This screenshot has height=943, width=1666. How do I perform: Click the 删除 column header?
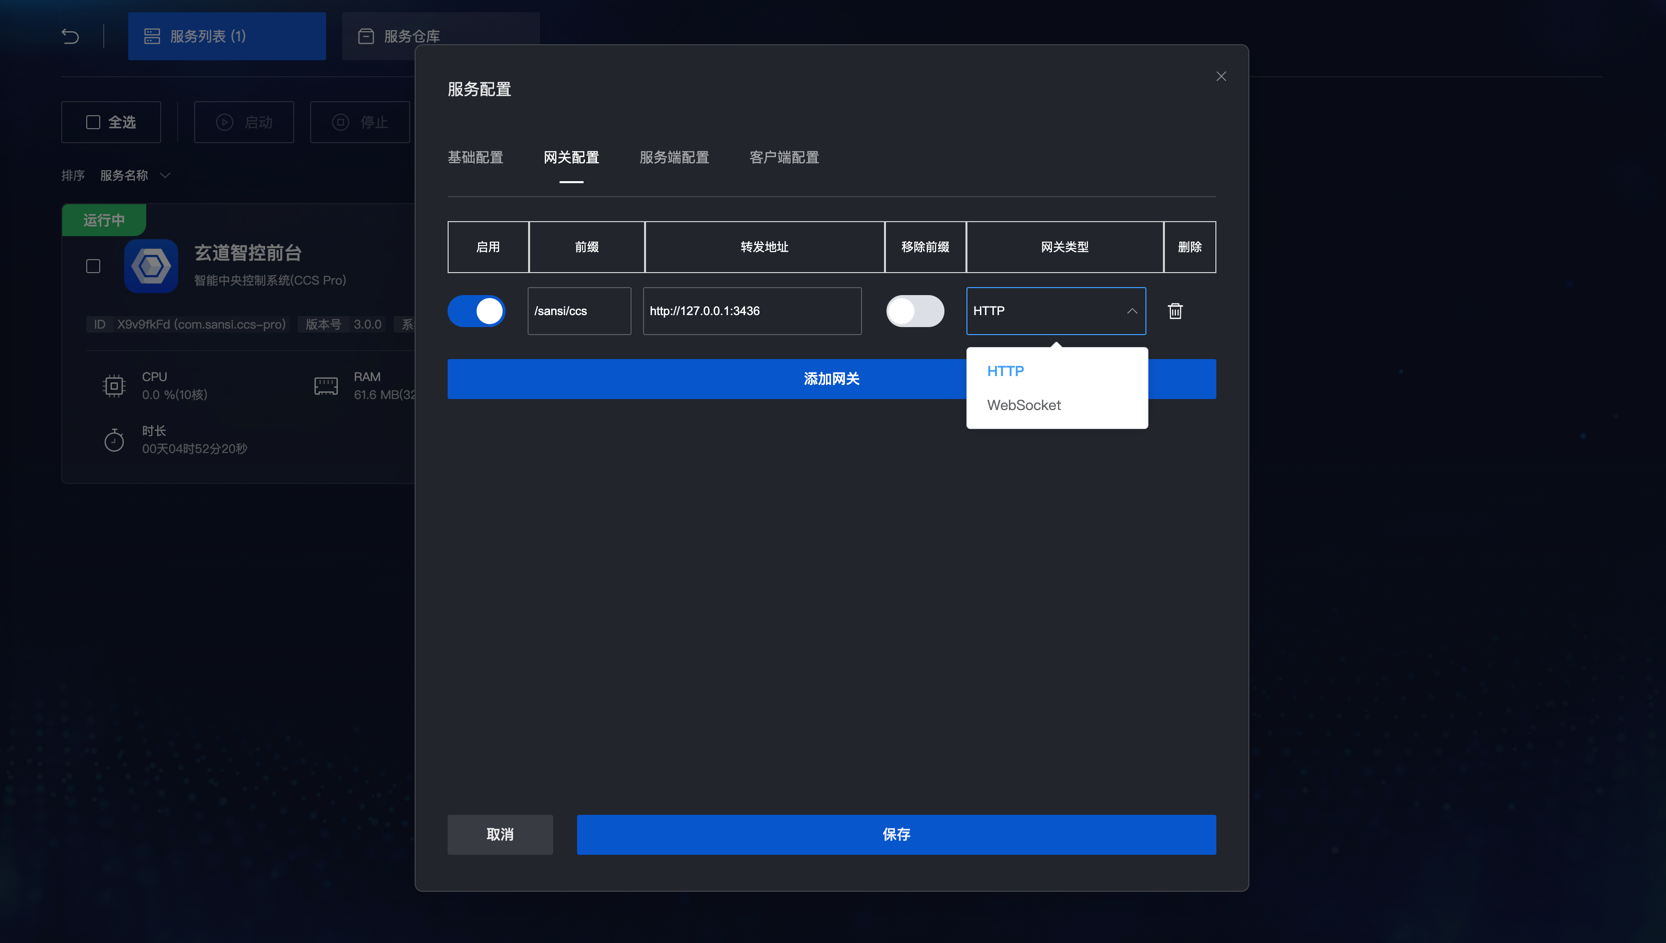[x=1190, y=247]
